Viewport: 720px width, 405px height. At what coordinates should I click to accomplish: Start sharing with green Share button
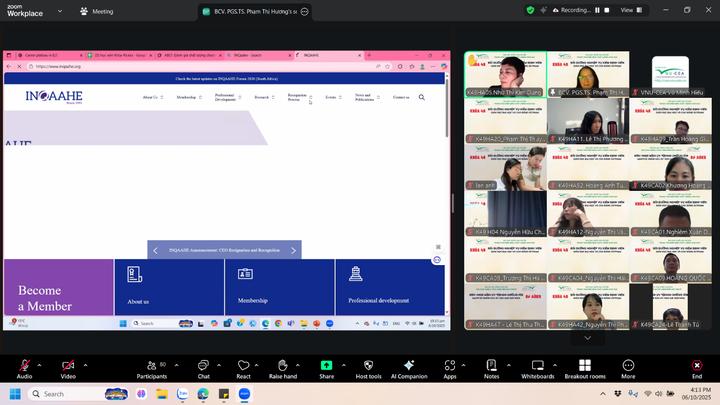pyautogui.click(x=326, y=366)
